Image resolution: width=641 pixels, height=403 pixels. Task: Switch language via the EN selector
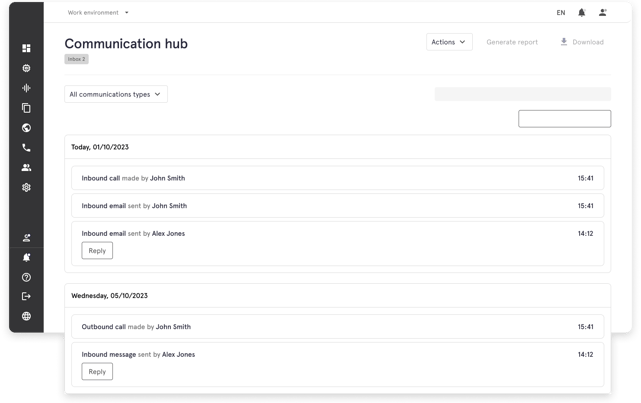coord(561,13)
